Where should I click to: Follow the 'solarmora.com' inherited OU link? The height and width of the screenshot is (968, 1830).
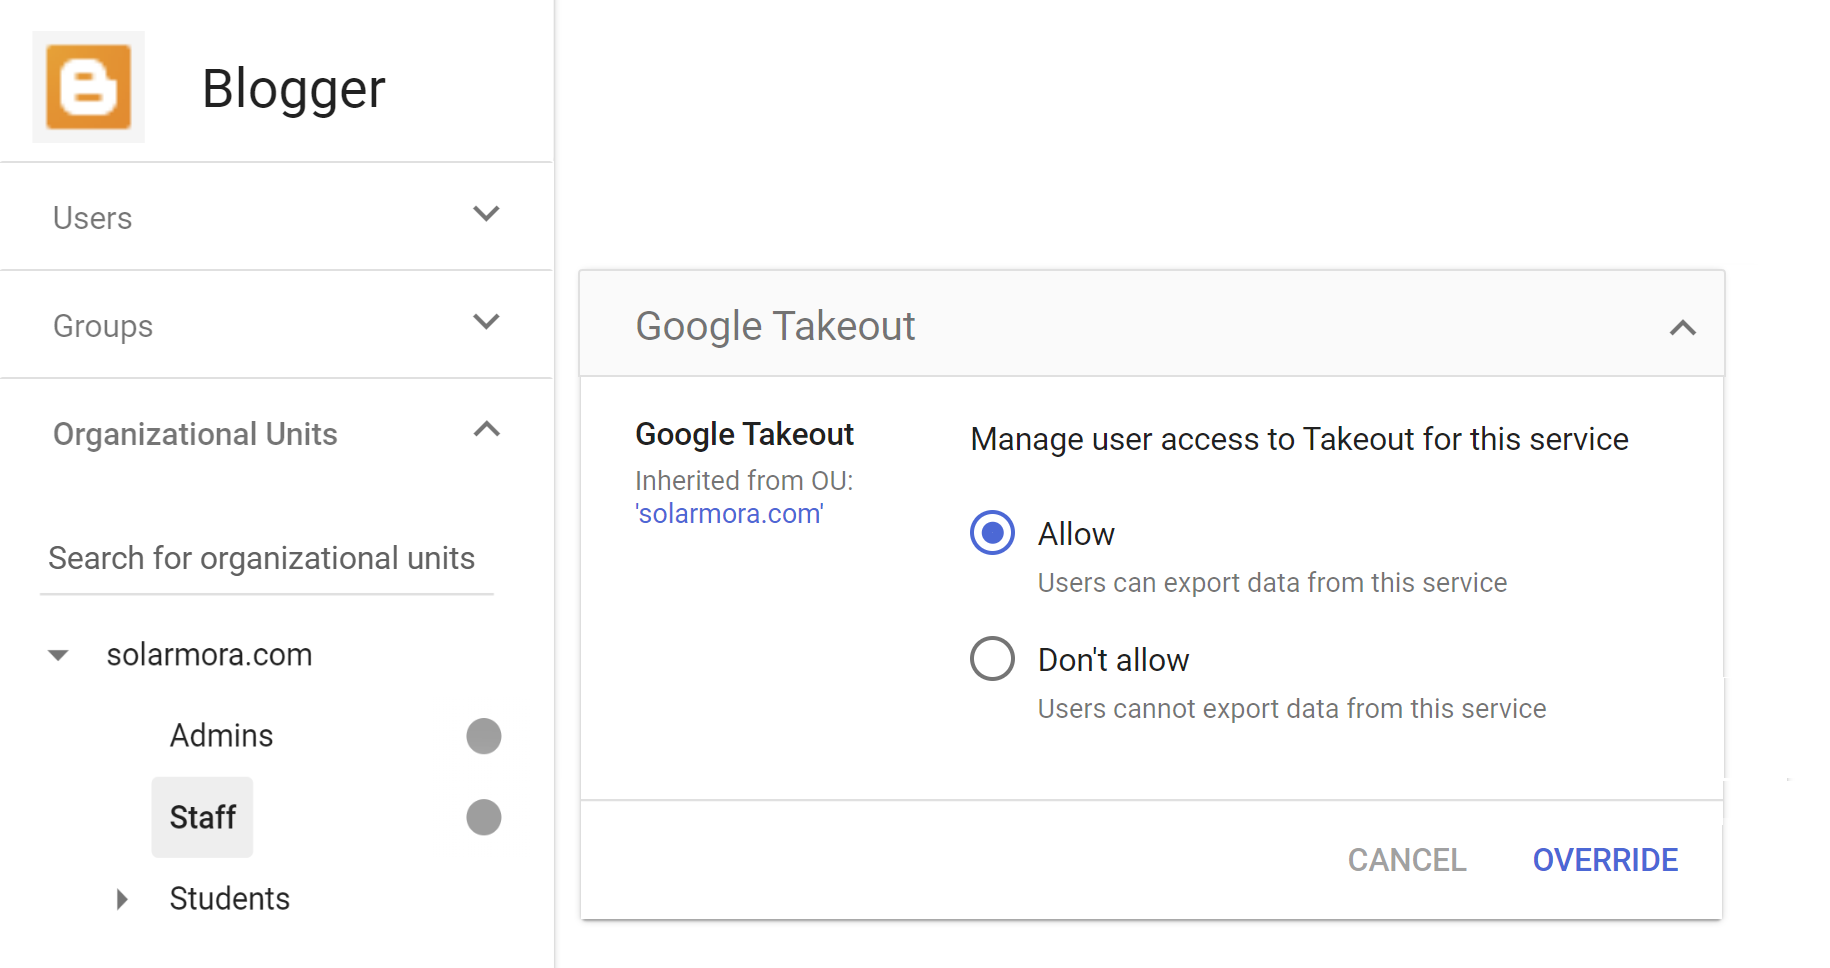pyautogui.click(x=729, y=514)
